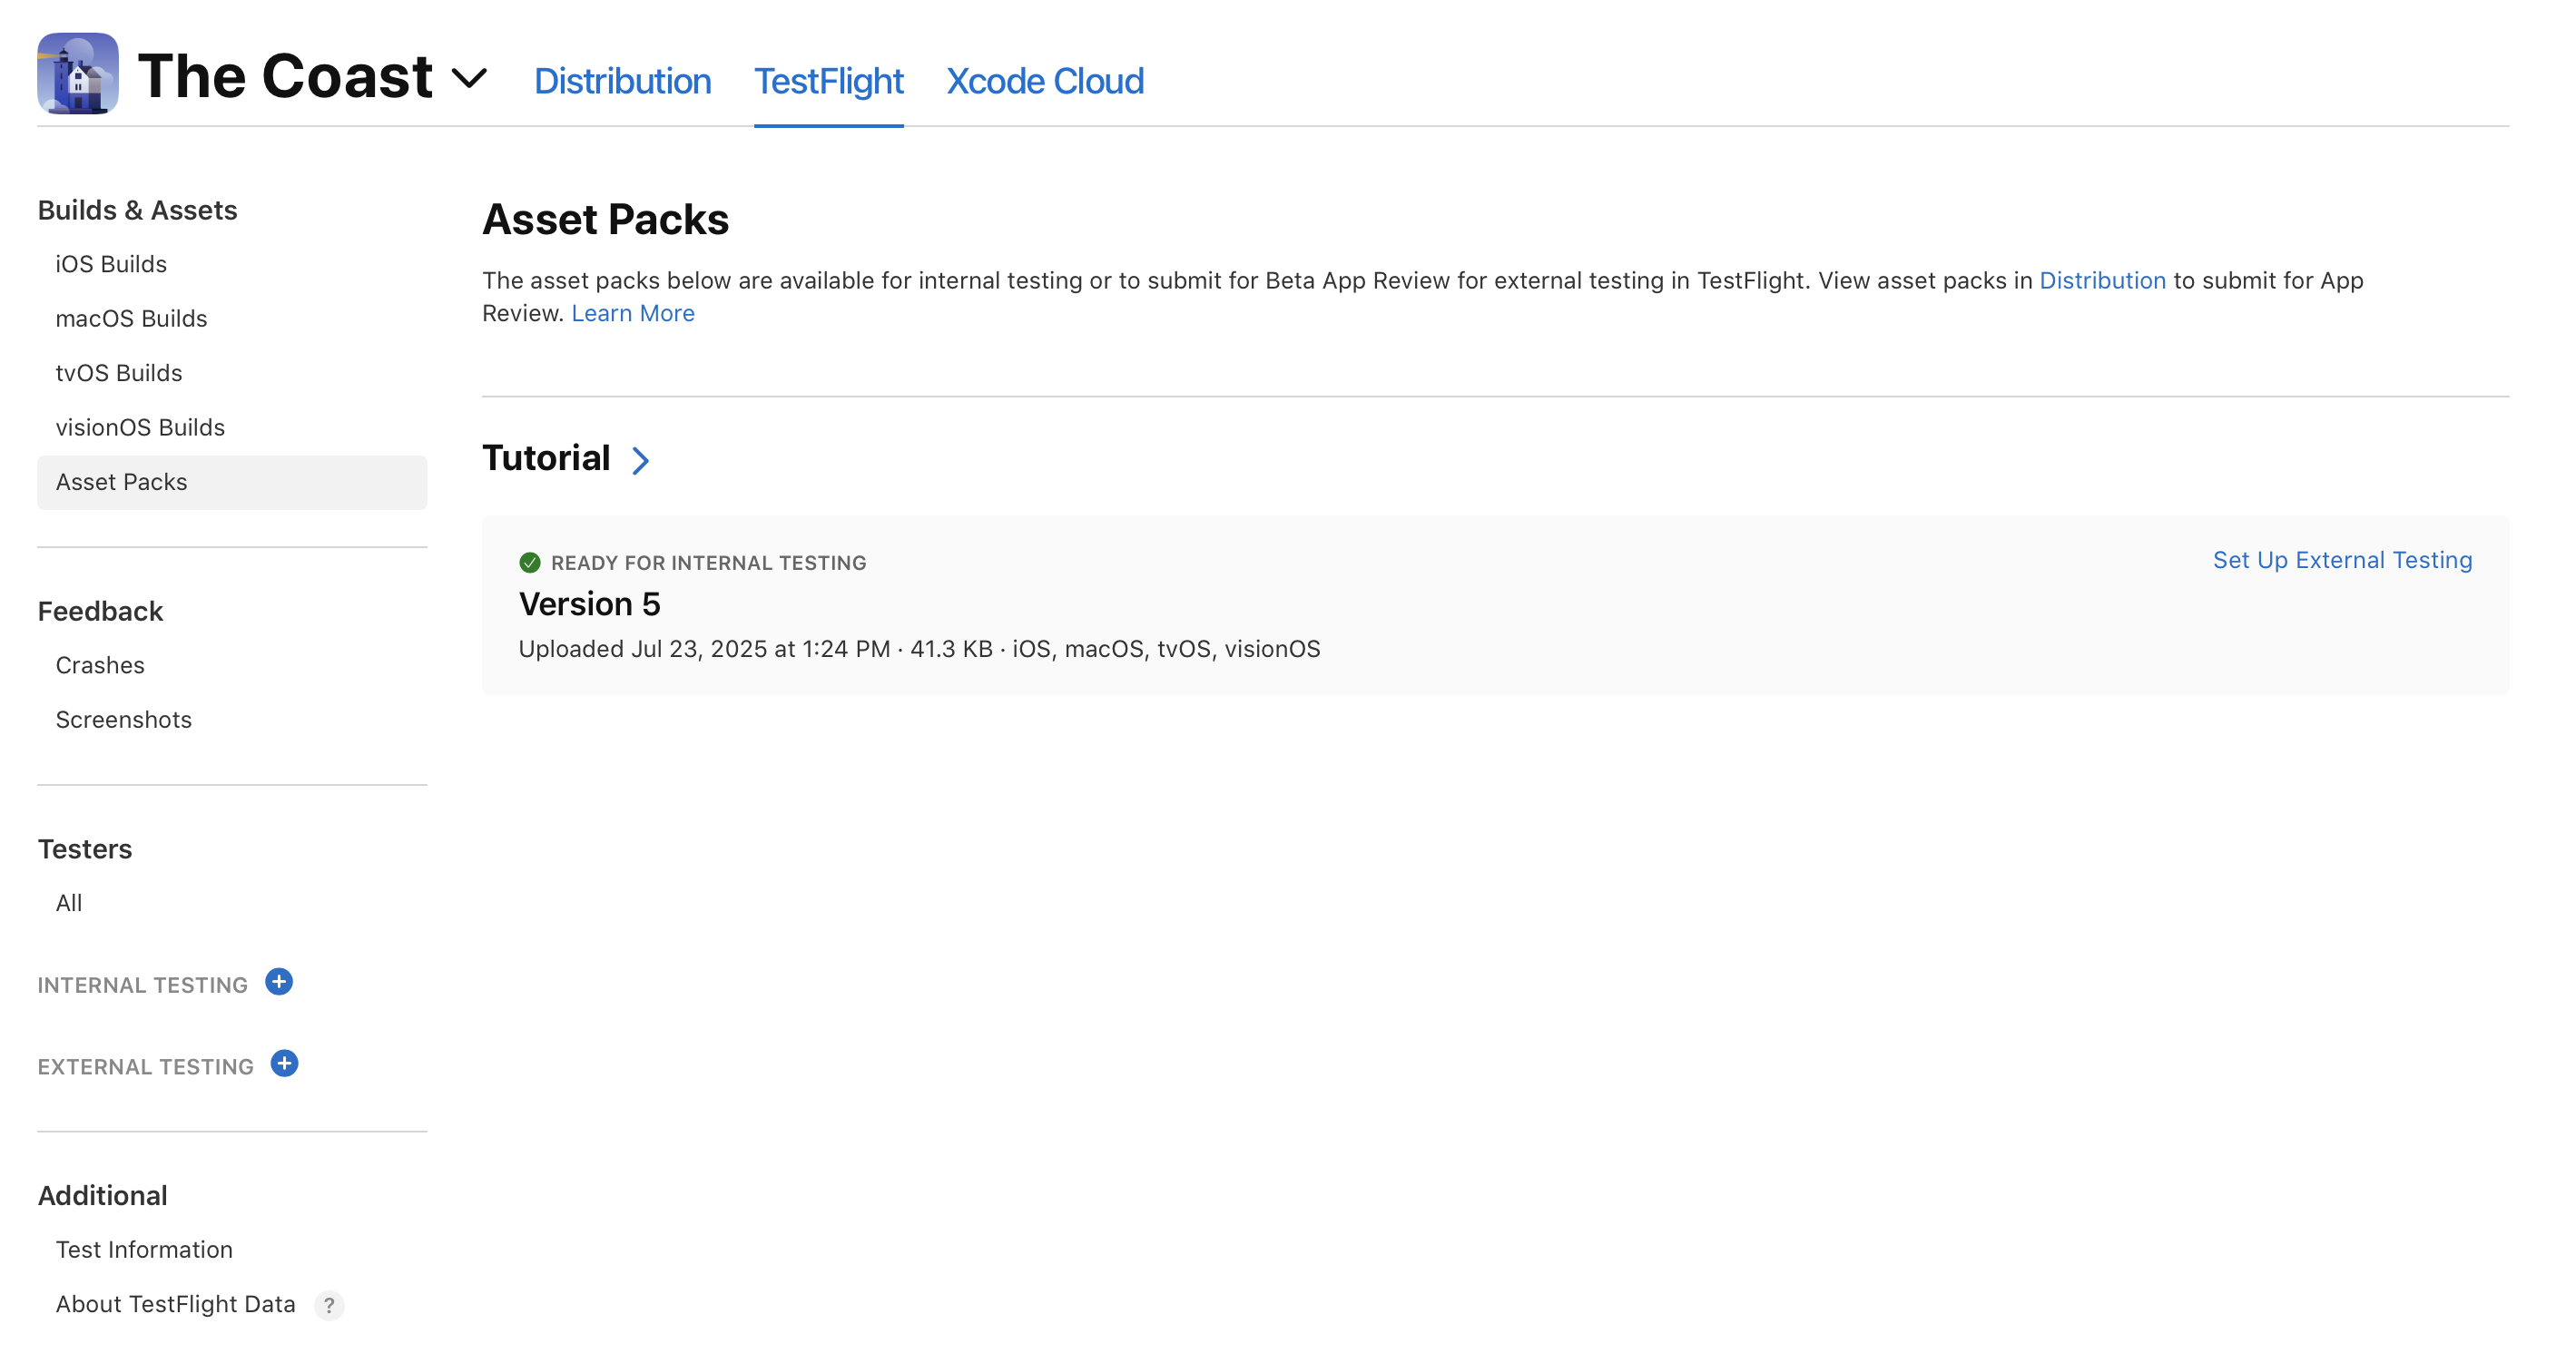
Task: Expand the Tutorial asset pack chevron
Action: pos(641,460)
